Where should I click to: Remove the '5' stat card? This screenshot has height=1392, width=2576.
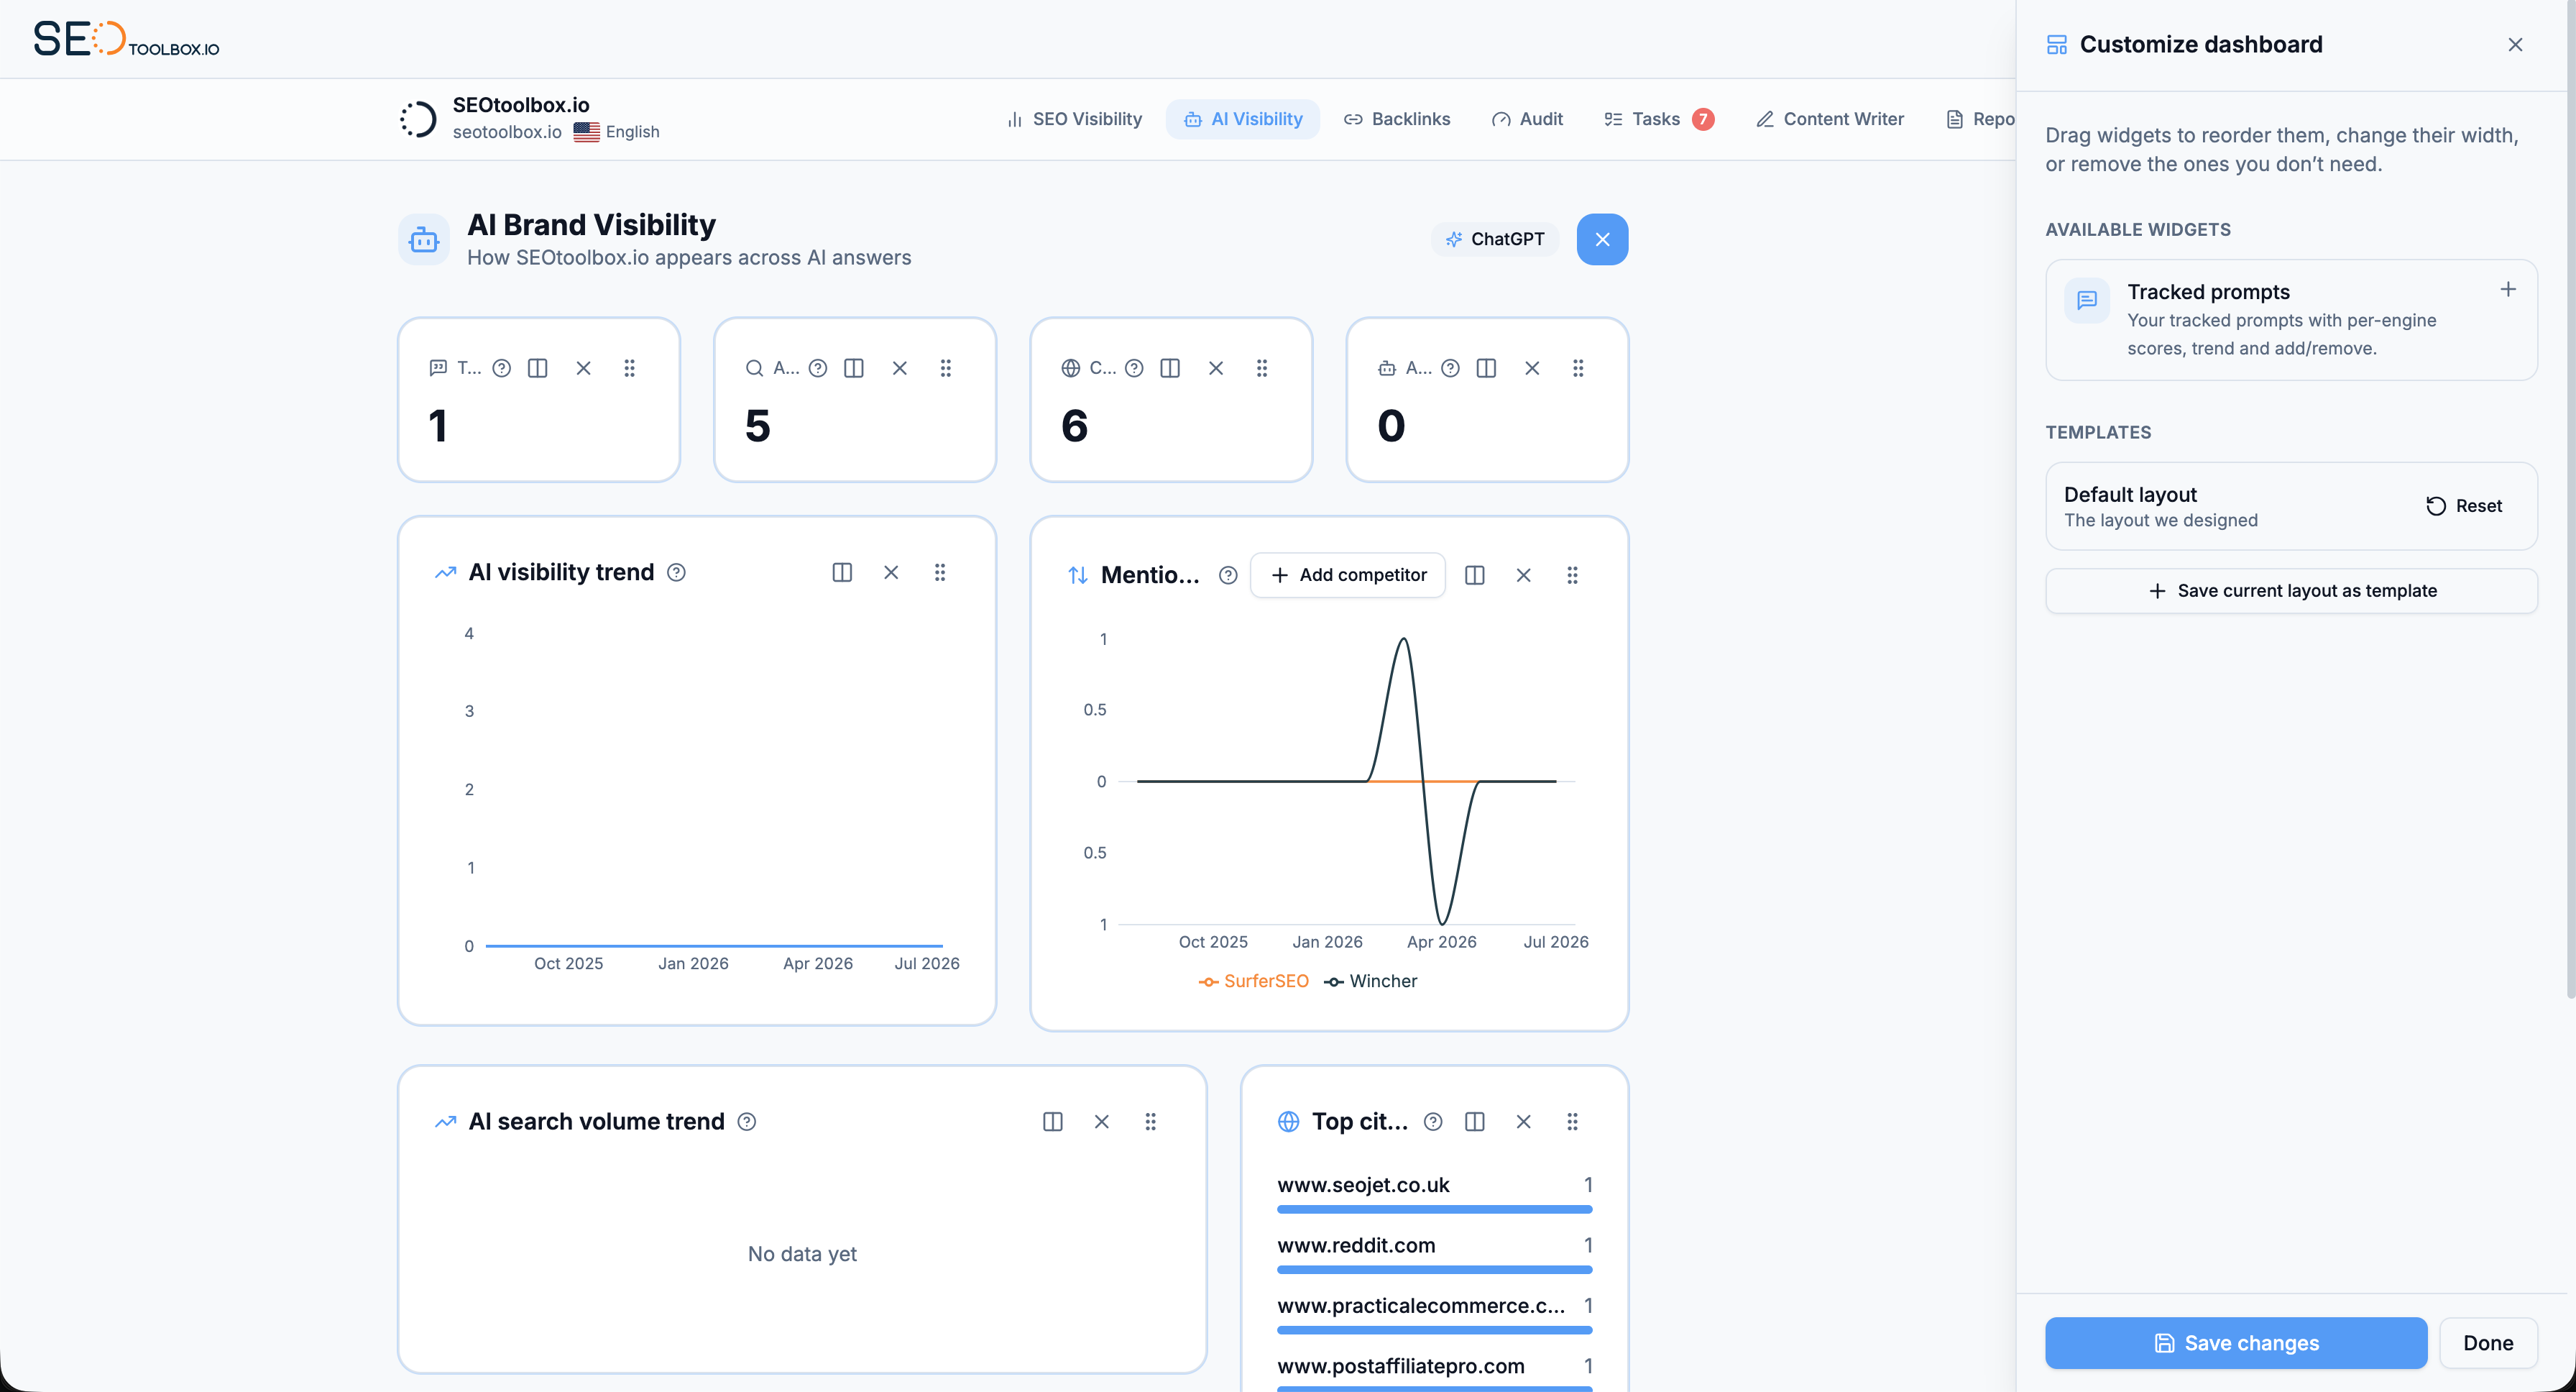pyautogui.click(x=900, y=368)
